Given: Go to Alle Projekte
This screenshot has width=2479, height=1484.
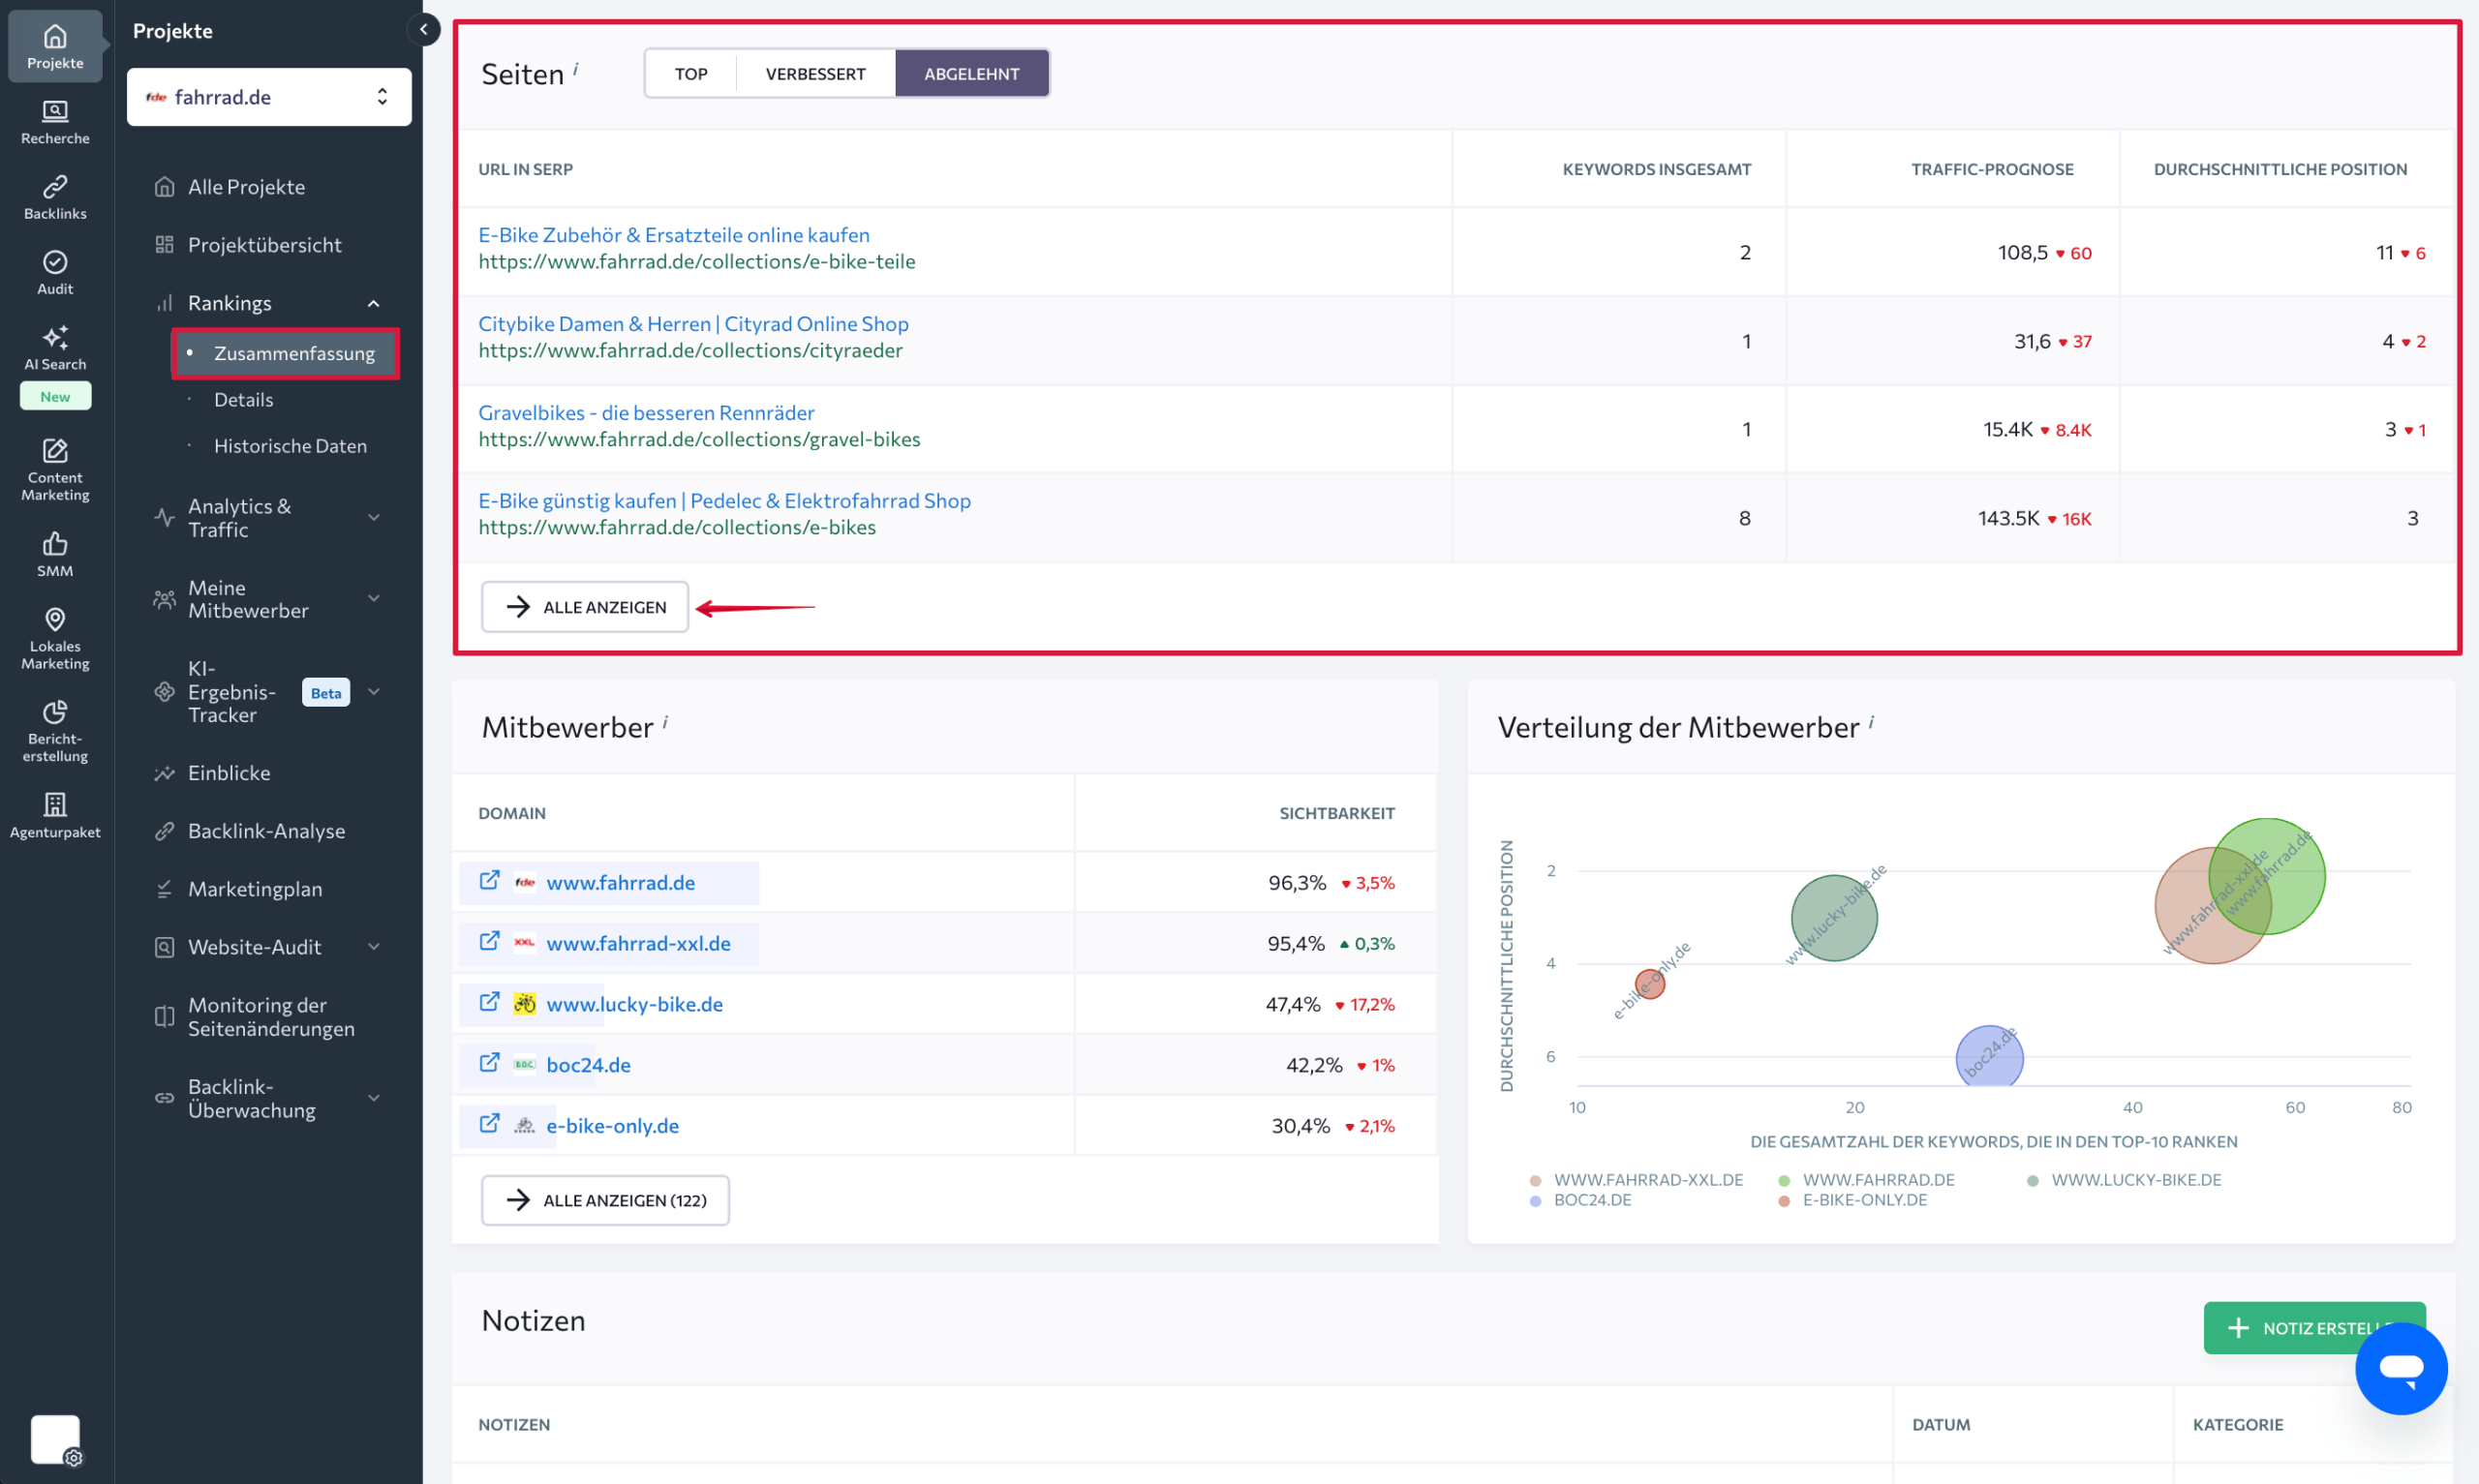Looking at the screenshot, I should (246, 187).
